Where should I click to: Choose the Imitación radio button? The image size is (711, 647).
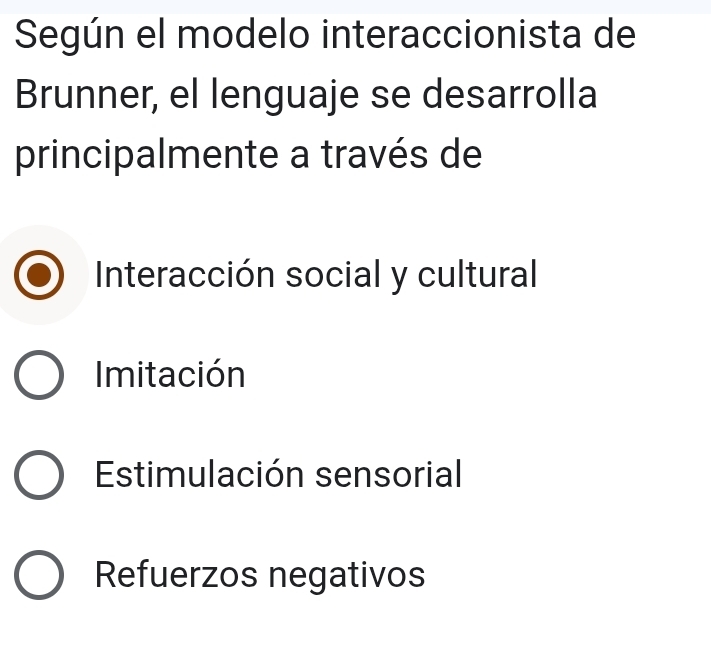[x=39, y=376]
